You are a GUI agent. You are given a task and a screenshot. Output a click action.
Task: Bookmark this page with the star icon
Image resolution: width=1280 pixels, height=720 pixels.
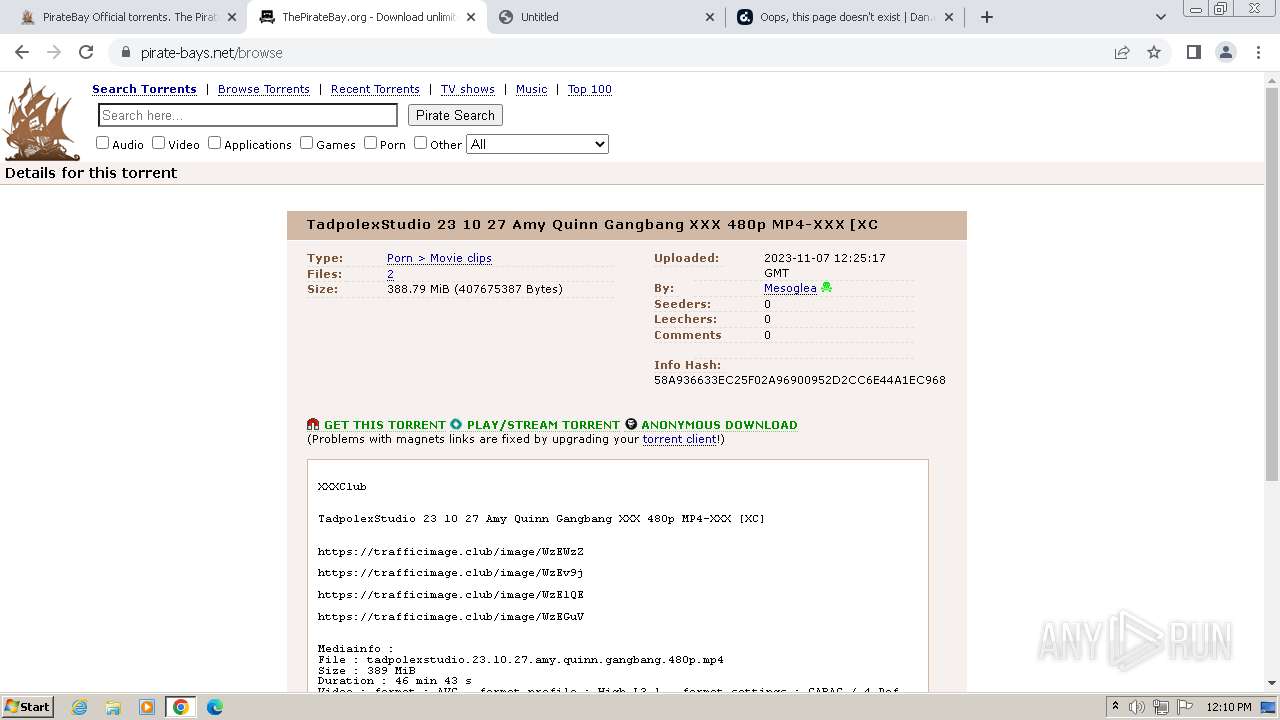click(1154, 52)
